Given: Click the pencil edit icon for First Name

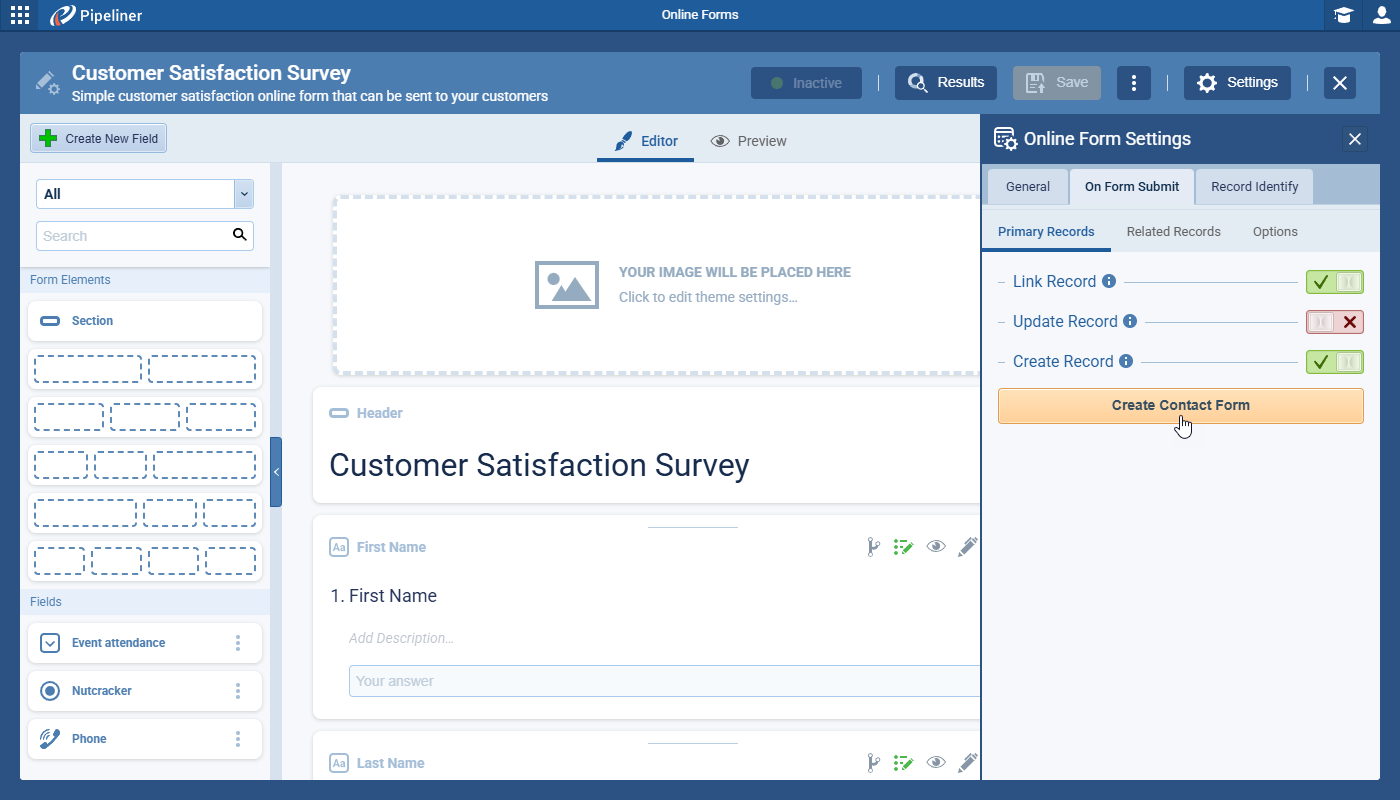Looking at the screenshot, I should click(967, 547).
